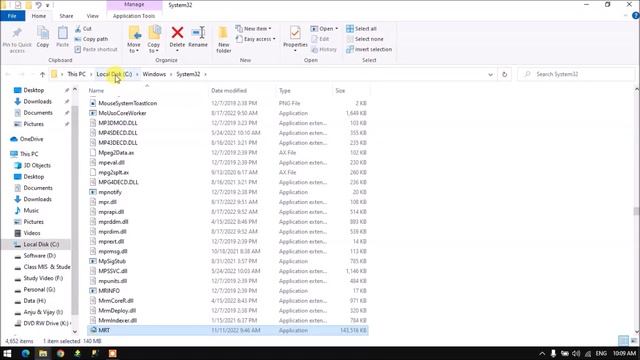
Task: Click the Up one level arrow
Action: click(x=42, y=74)
